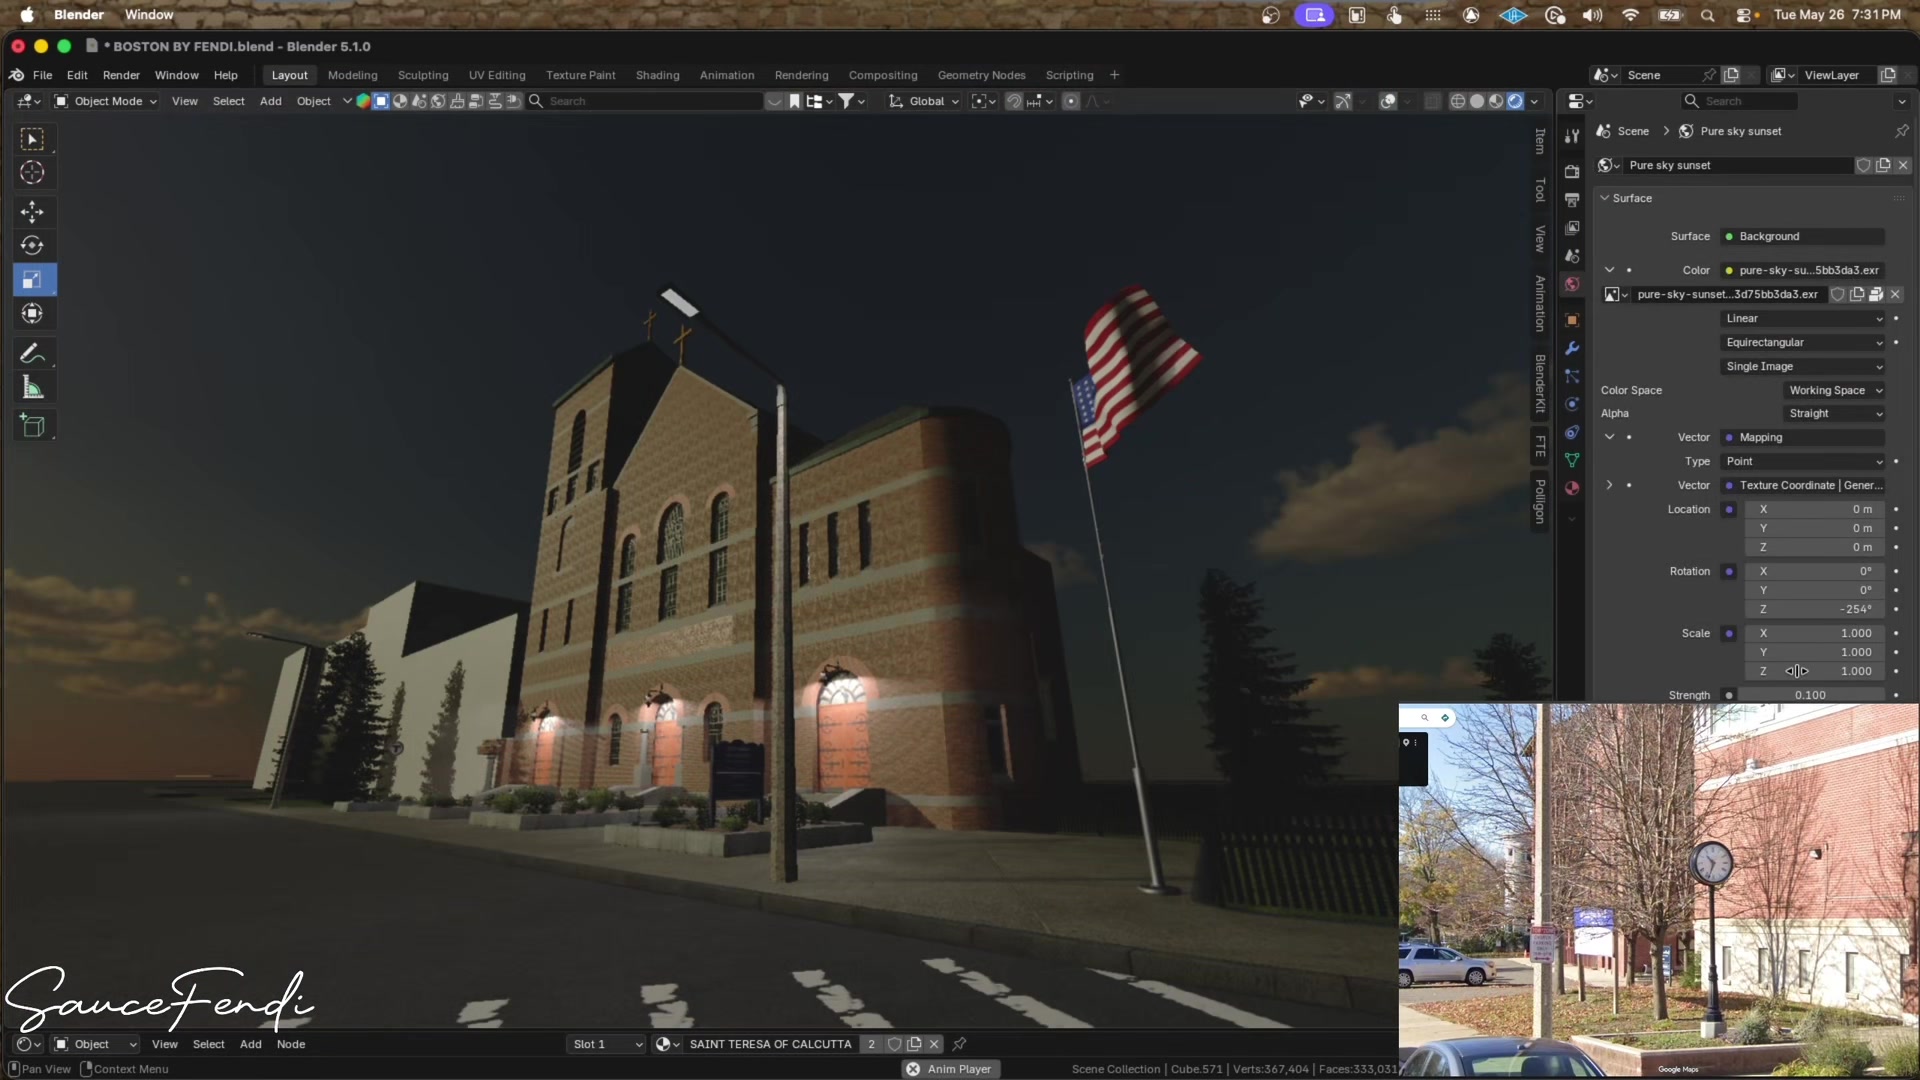Screen dimensions: 1920x1080
Task: Click the viewport header Search field
Action: tap(646, 101)
